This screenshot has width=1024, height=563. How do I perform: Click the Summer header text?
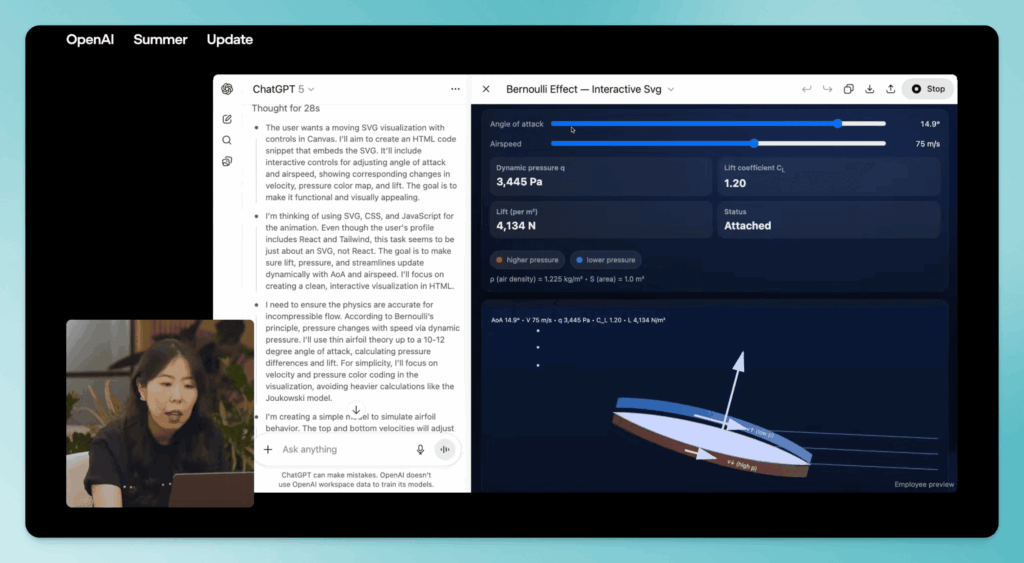tap(161, 39)
